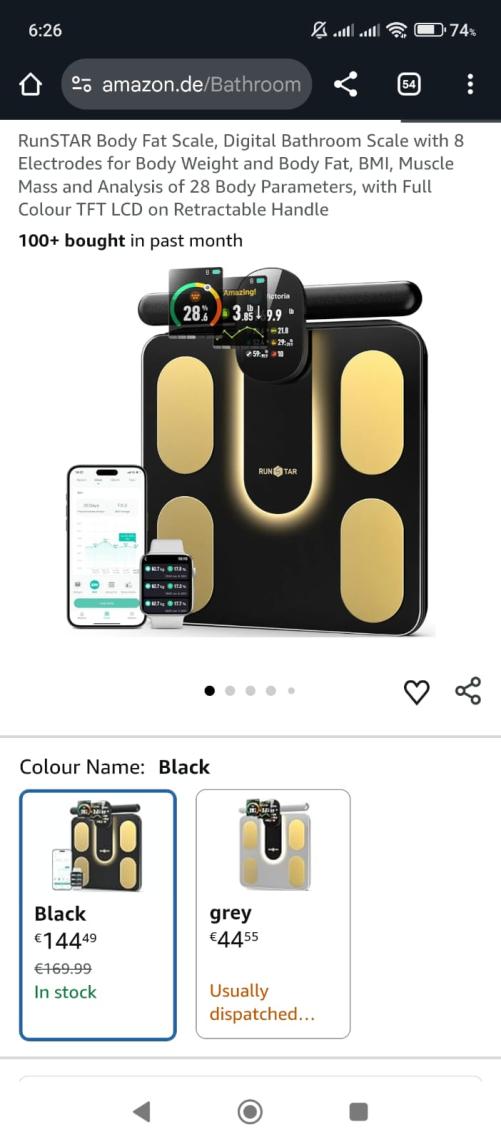Tap 'Usually dispatched…' text to expand
Image resolution: width=501 pixels, height=1142 pixels.
click(262, 1002)
